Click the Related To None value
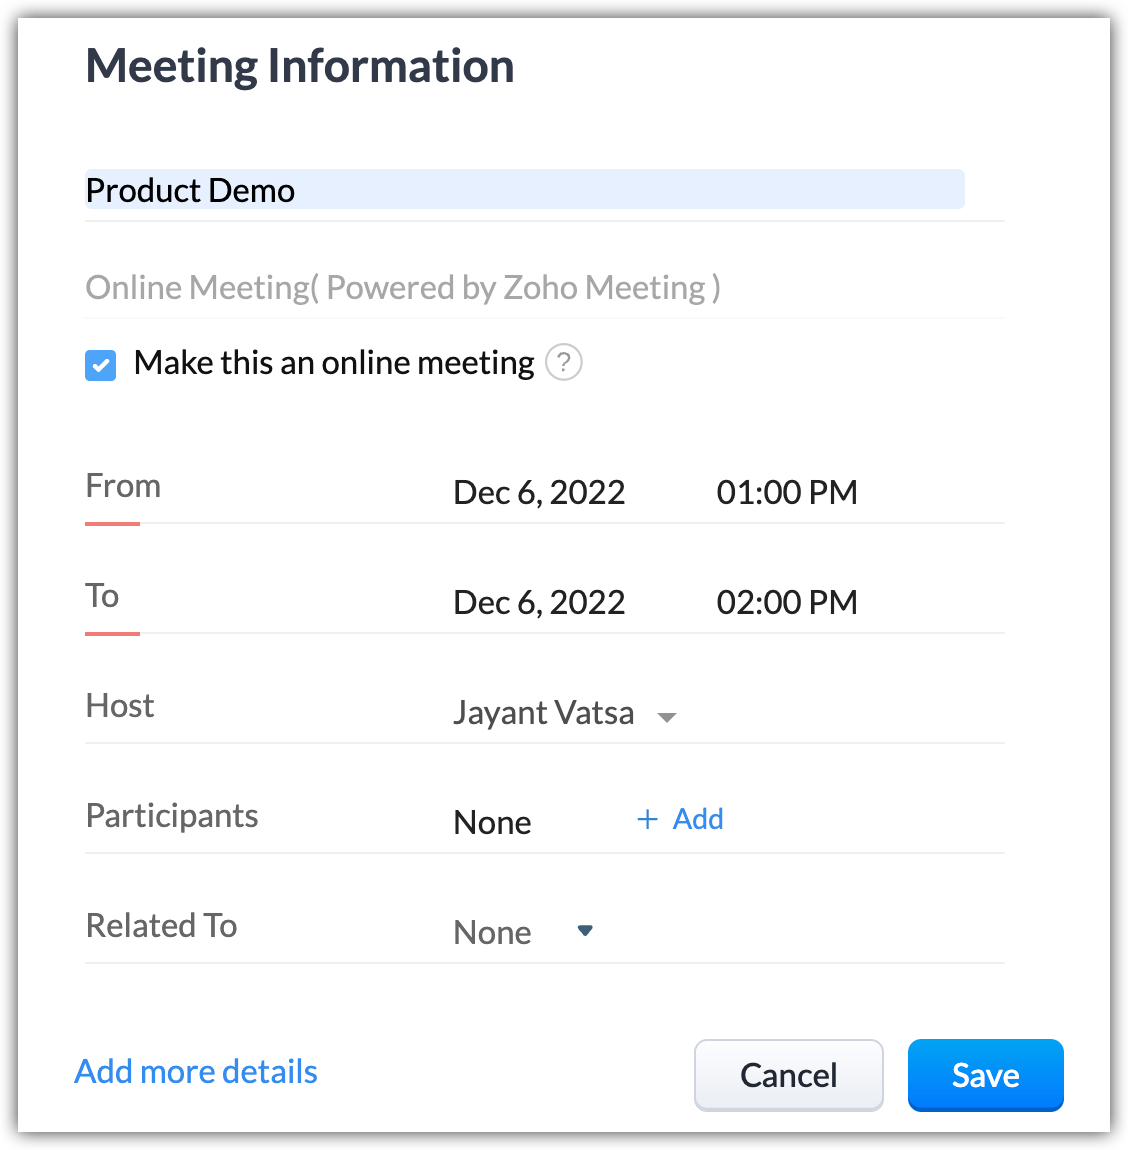The image size is (1128, 1150). 492,933
